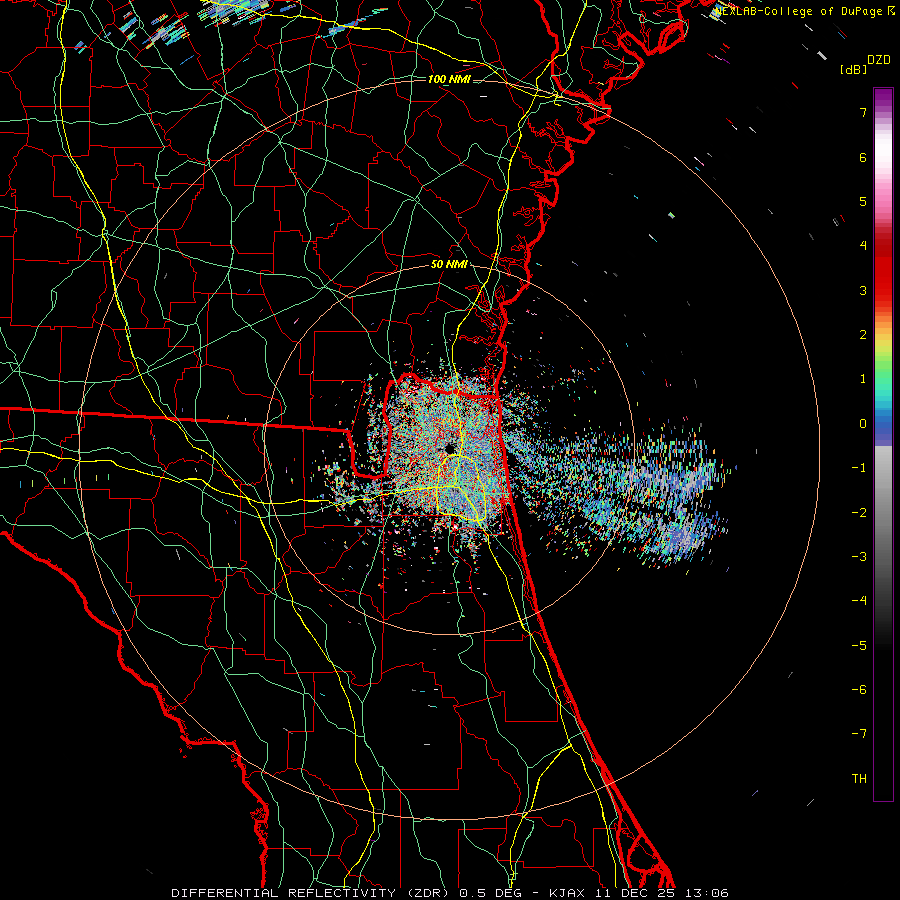Click the TH threshold label
Screen dimensions: 900x900
(859, 778)
